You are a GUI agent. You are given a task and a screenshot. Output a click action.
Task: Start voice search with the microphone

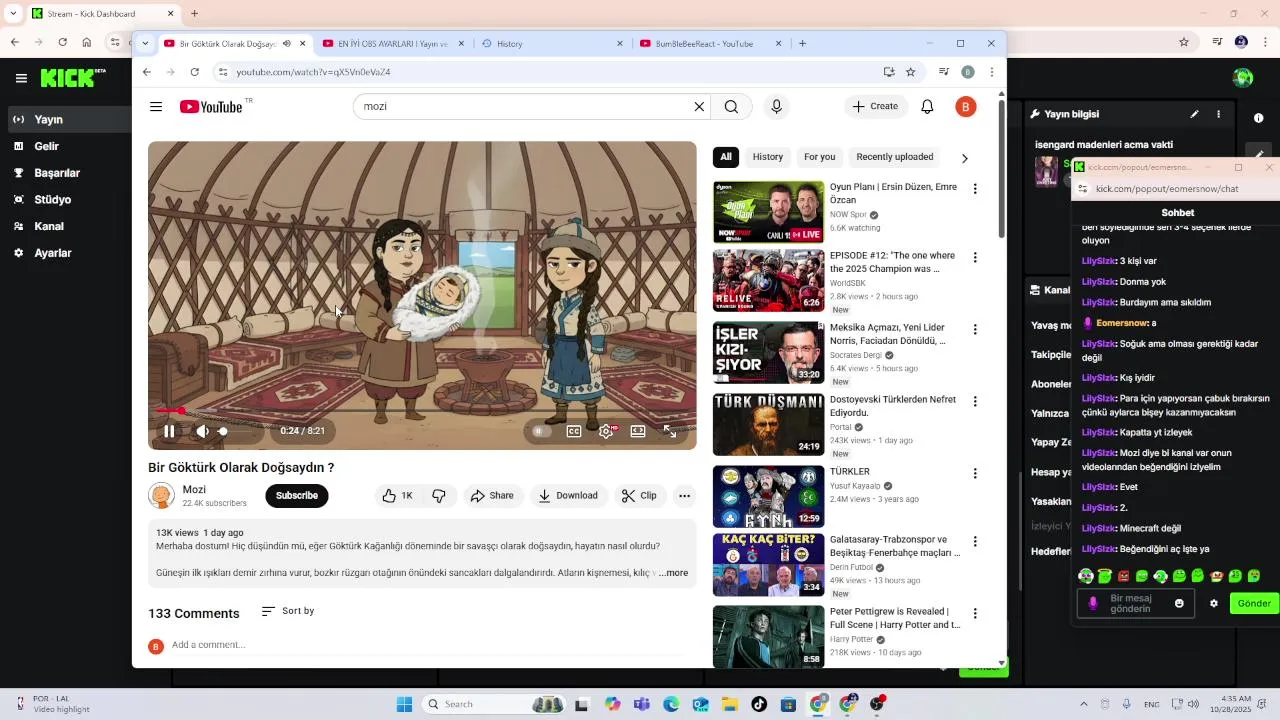pyautogui.click(x=776, y=107)
